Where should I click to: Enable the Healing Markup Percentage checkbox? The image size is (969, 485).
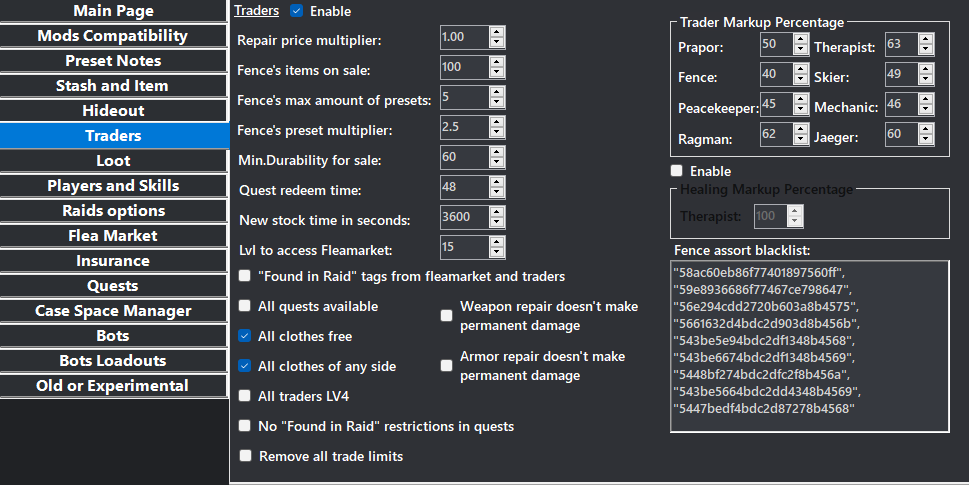pos(677,171)
